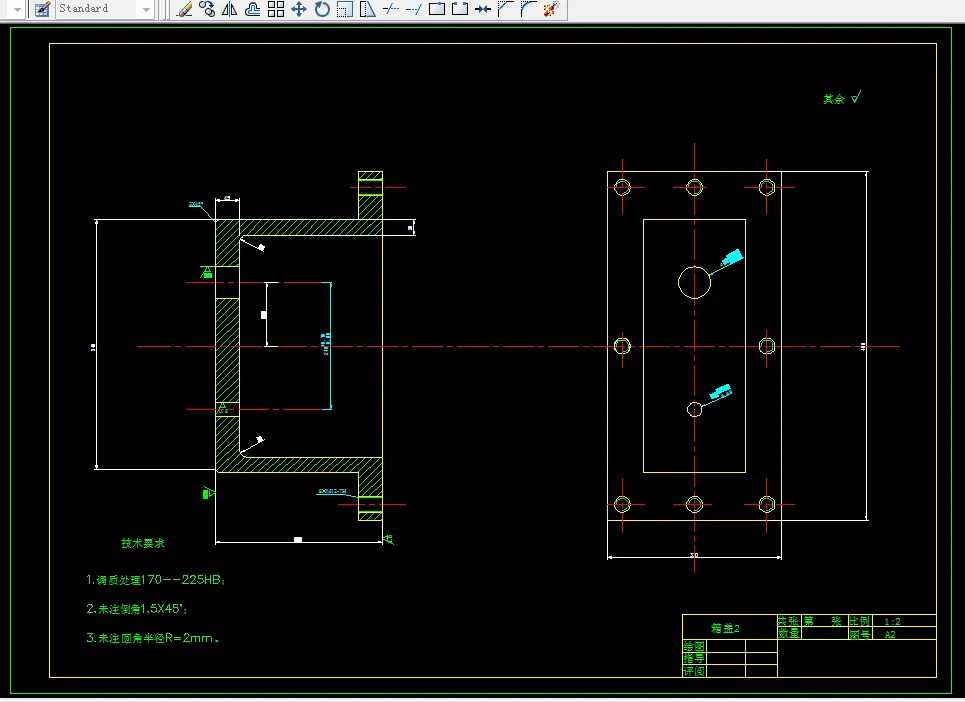
Task: Select the Trim tool
Action: [391, 9]
